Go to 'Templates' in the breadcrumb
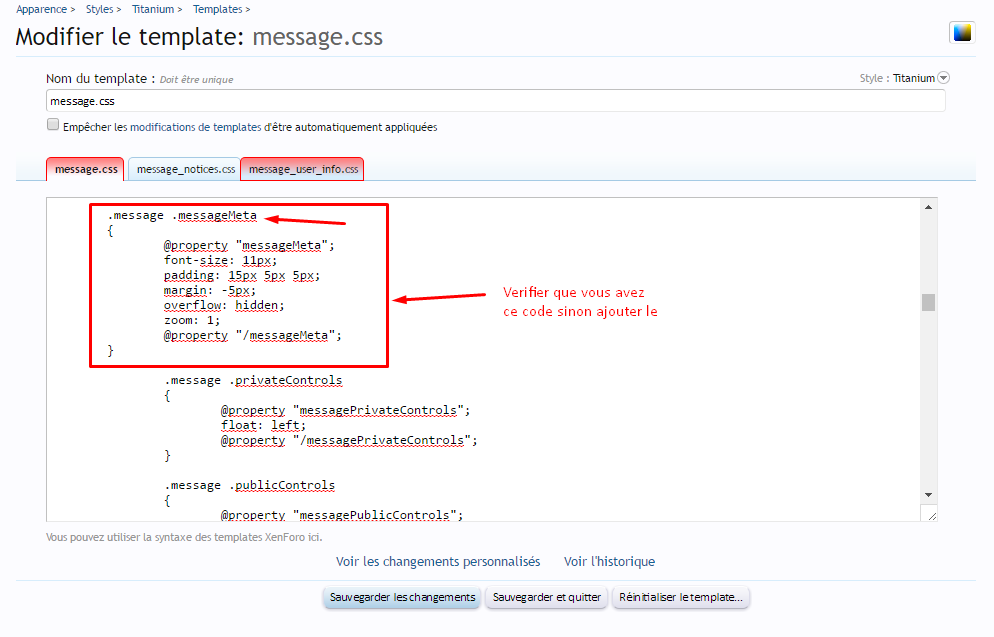Viewport: 994px width, 637px height. (x=217, y=9)
